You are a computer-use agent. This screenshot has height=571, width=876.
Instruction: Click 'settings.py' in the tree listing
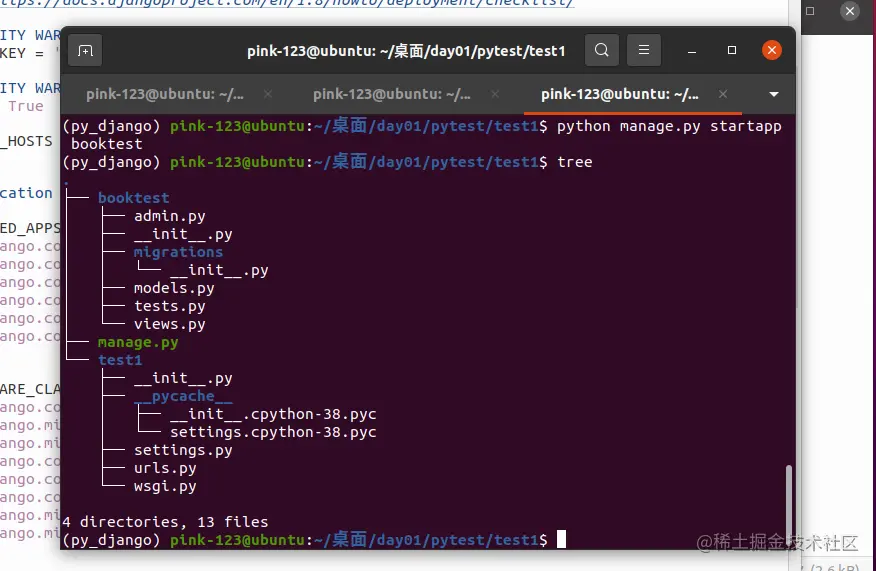[183, 450]
